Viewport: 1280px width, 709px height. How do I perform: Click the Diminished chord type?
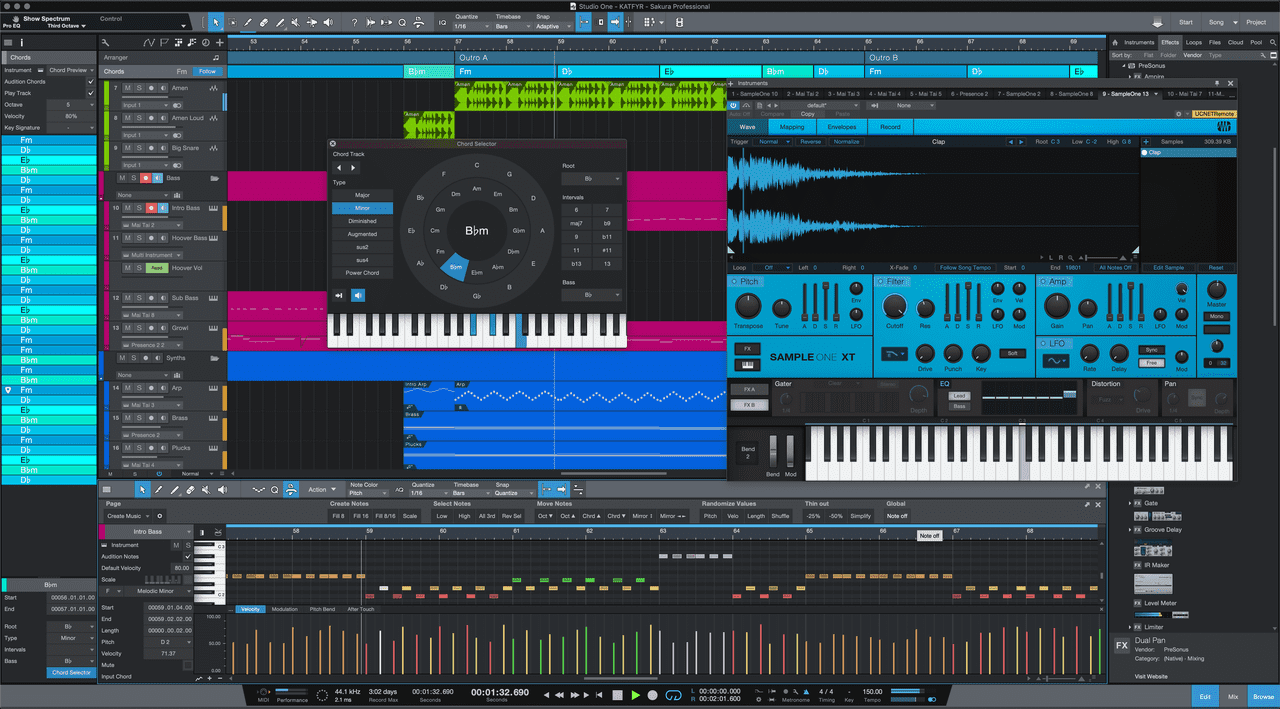pyautogui.click(x=362, y=221)
